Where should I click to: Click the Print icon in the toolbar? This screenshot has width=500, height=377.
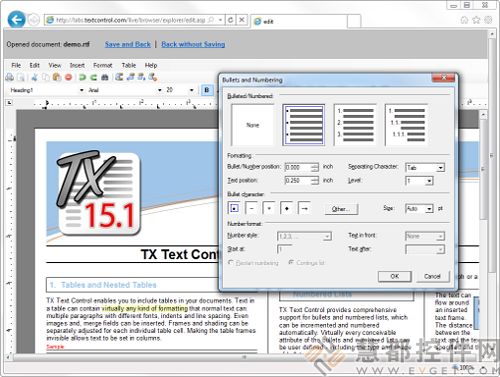coord(10,77)
